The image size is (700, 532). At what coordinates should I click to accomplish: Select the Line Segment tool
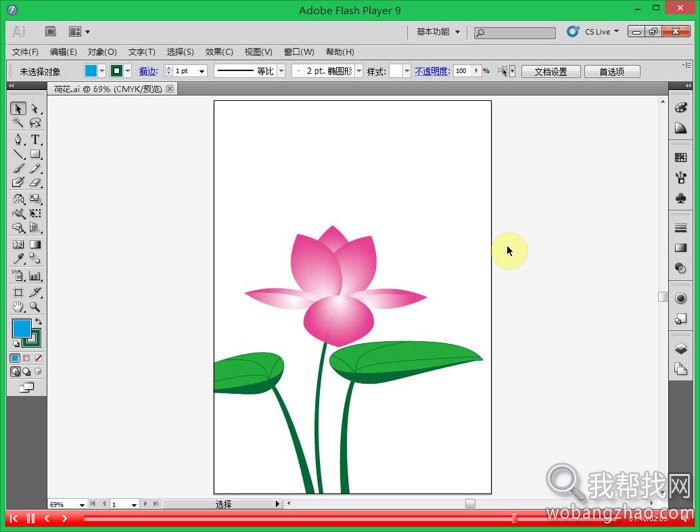click(x=18, y=154)
